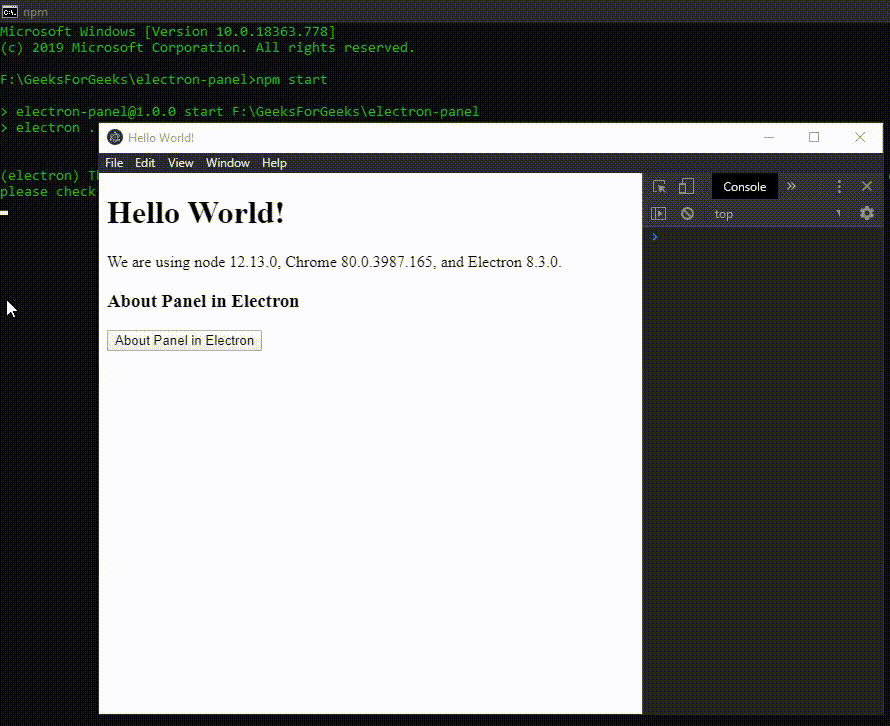The width and height of the screenshot is (890, 726).
Task: Click the cmd icon in npm window
Action: coord(10,11)
